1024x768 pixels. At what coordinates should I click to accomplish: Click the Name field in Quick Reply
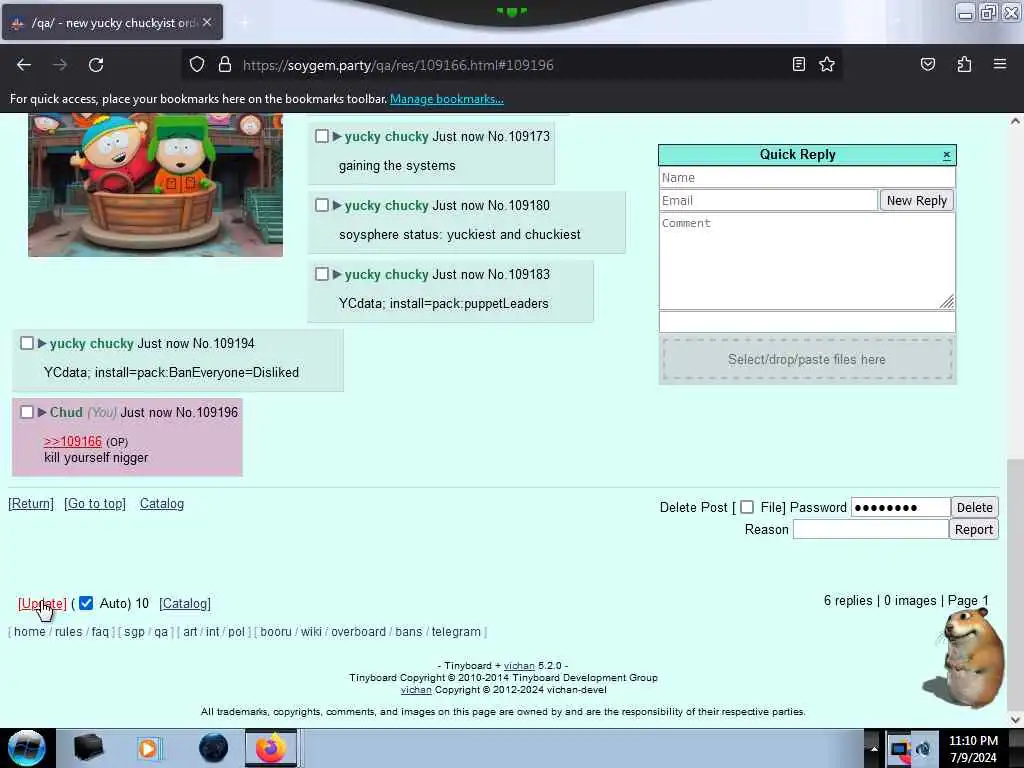807,178
